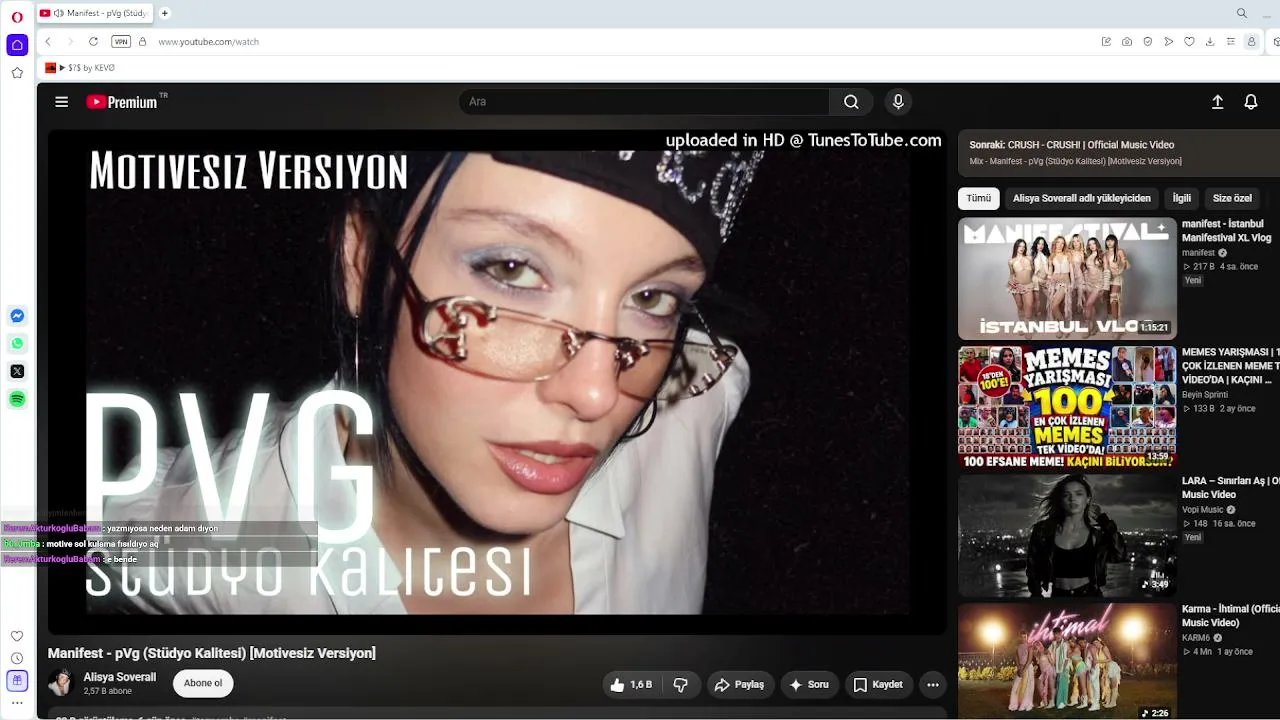
Task: Click the video player to pause playback
Action: click(x=497, y=382)
